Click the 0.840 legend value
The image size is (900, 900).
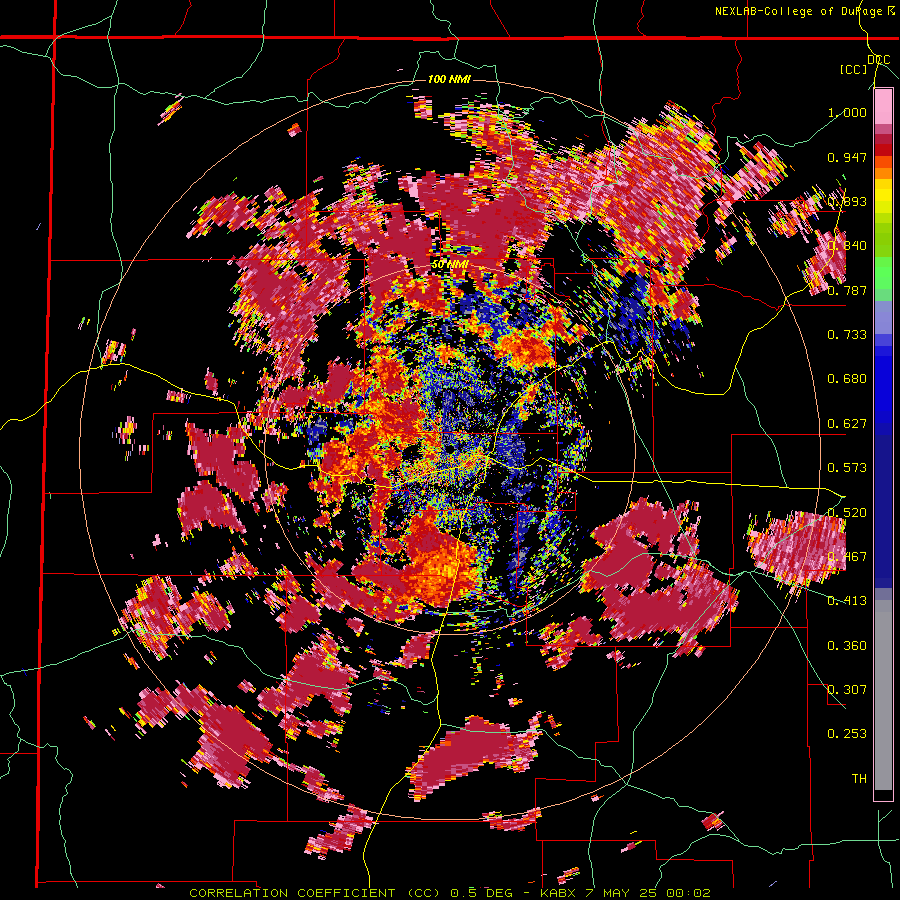coord(847,246)
